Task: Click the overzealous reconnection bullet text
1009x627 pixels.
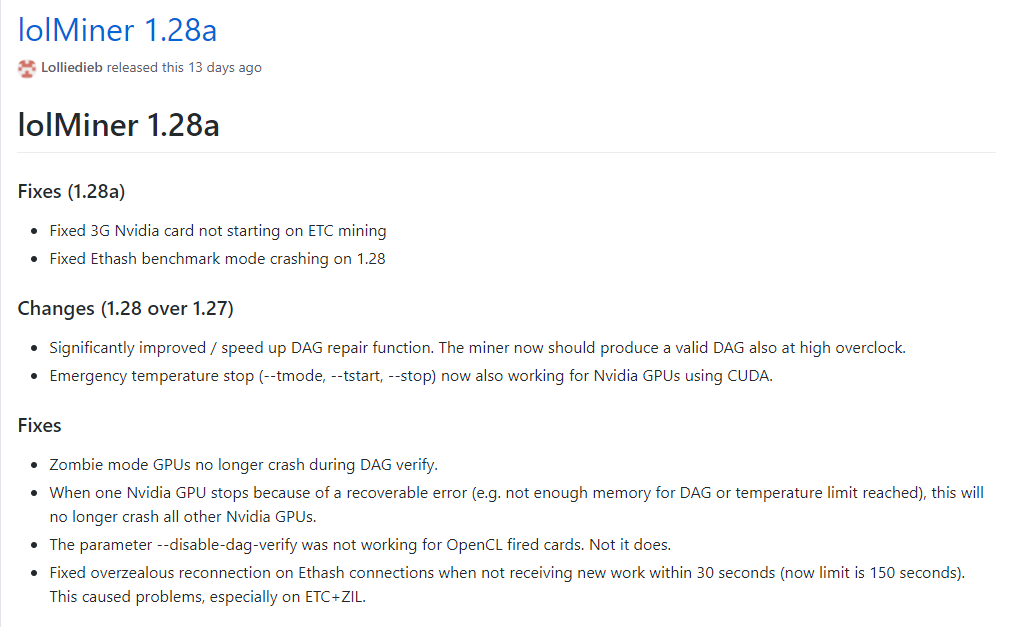Action: (x=507, y=573)
